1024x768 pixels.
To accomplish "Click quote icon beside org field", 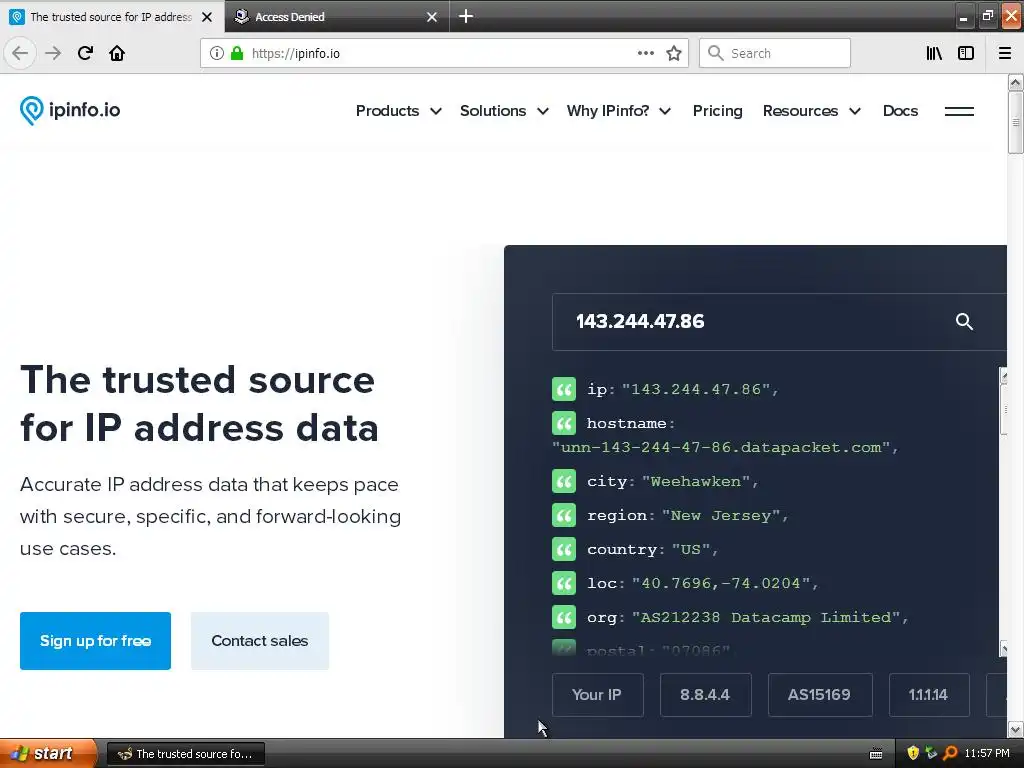I will 564,617.
